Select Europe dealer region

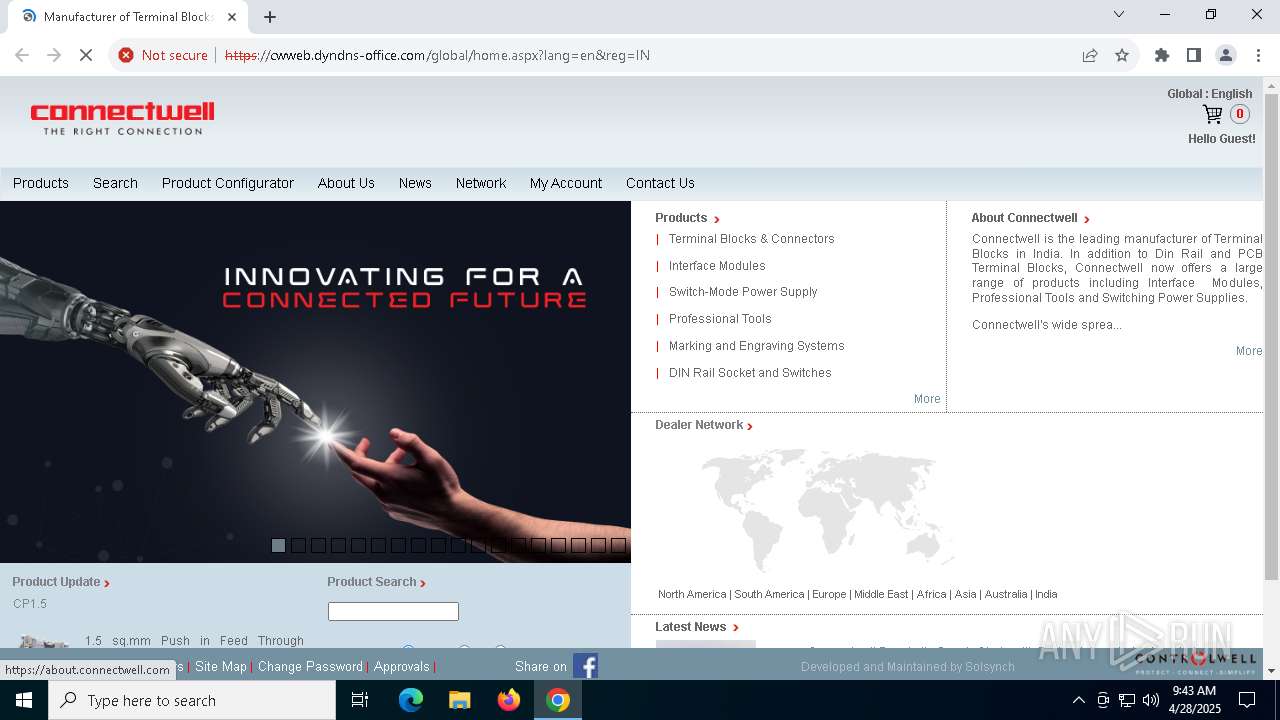829,594
